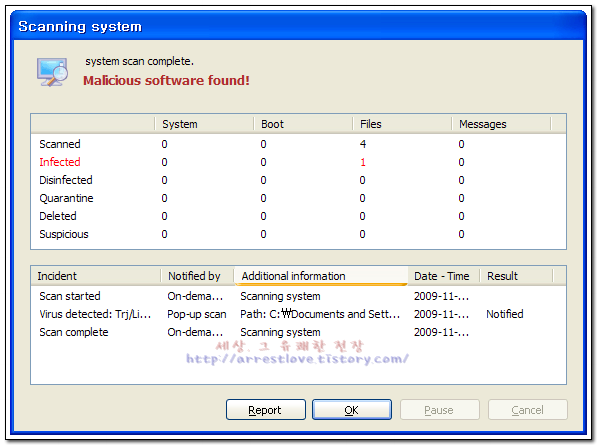Sort by the Date - Time column header
Screen dimensions: 597x445
[x=444, y=276]
